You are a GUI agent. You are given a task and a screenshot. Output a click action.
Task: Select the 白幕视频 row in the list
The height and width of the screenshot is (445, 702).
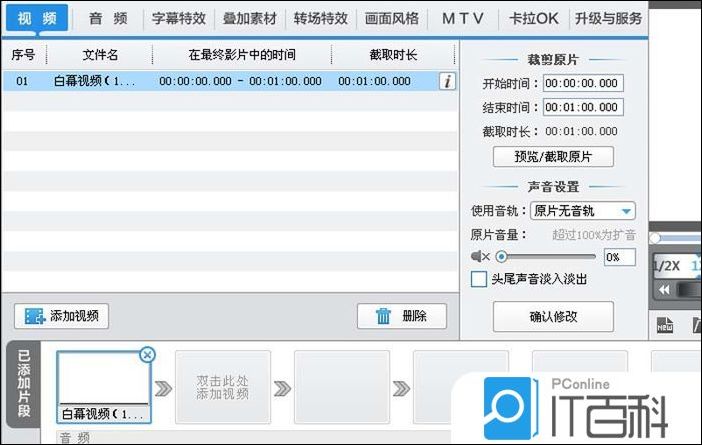click(230, 81)
